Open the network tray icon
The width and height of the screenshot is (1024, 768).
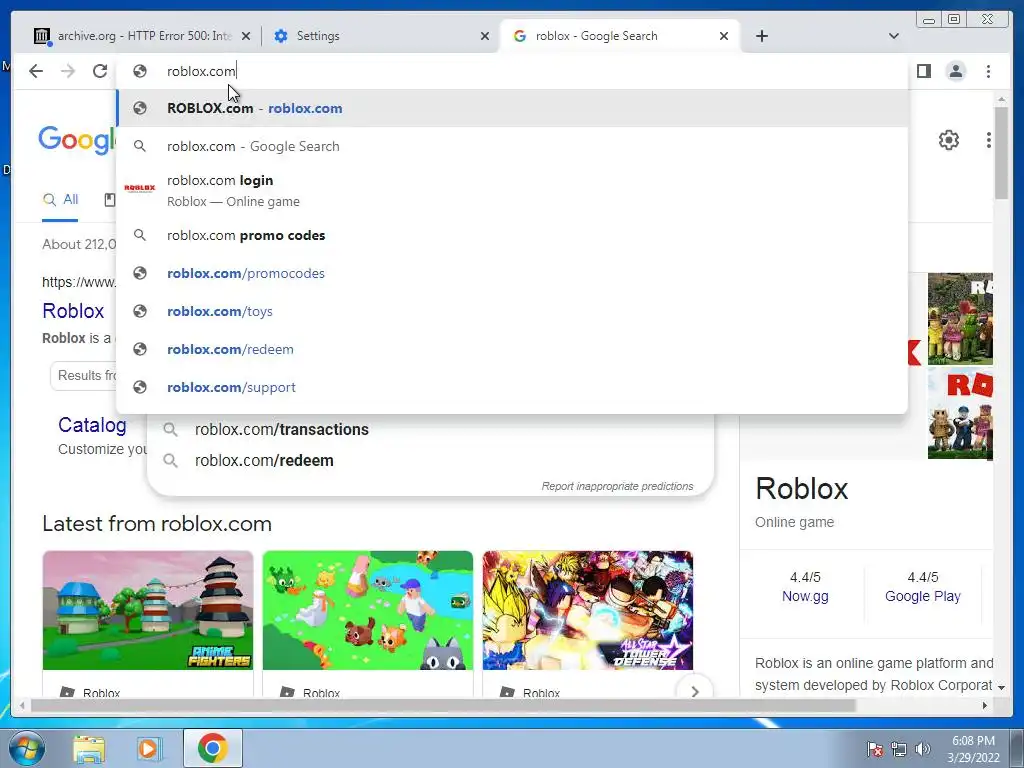coord(899,749)
